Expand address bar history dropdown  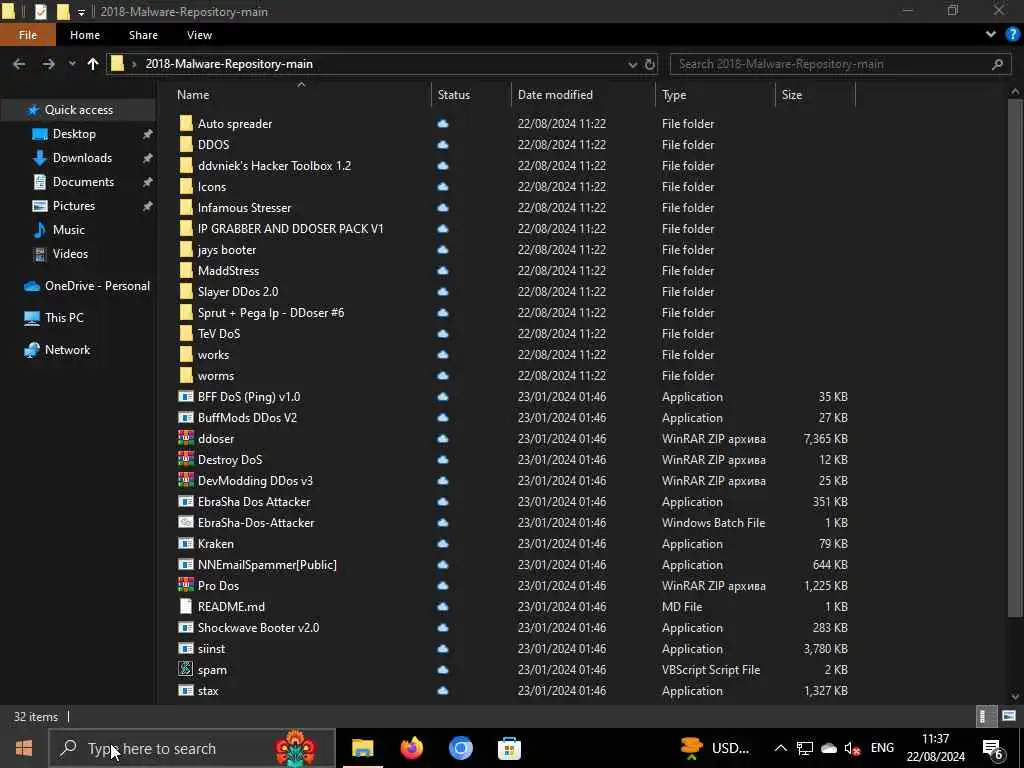pos(632,64)
